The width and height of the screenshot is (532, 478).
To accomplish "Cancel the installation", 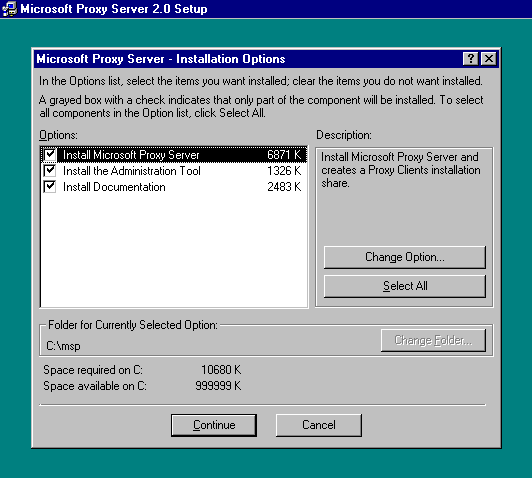I will point(319,425).
